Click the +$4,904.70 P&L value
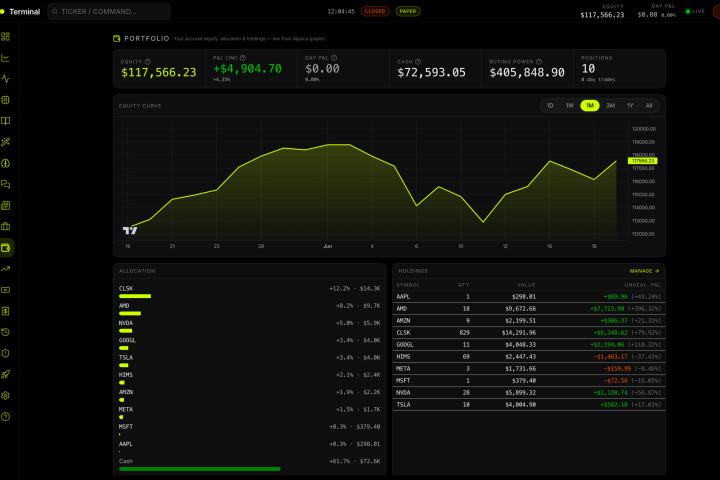The image size is (720, 480). pos(248,69)
